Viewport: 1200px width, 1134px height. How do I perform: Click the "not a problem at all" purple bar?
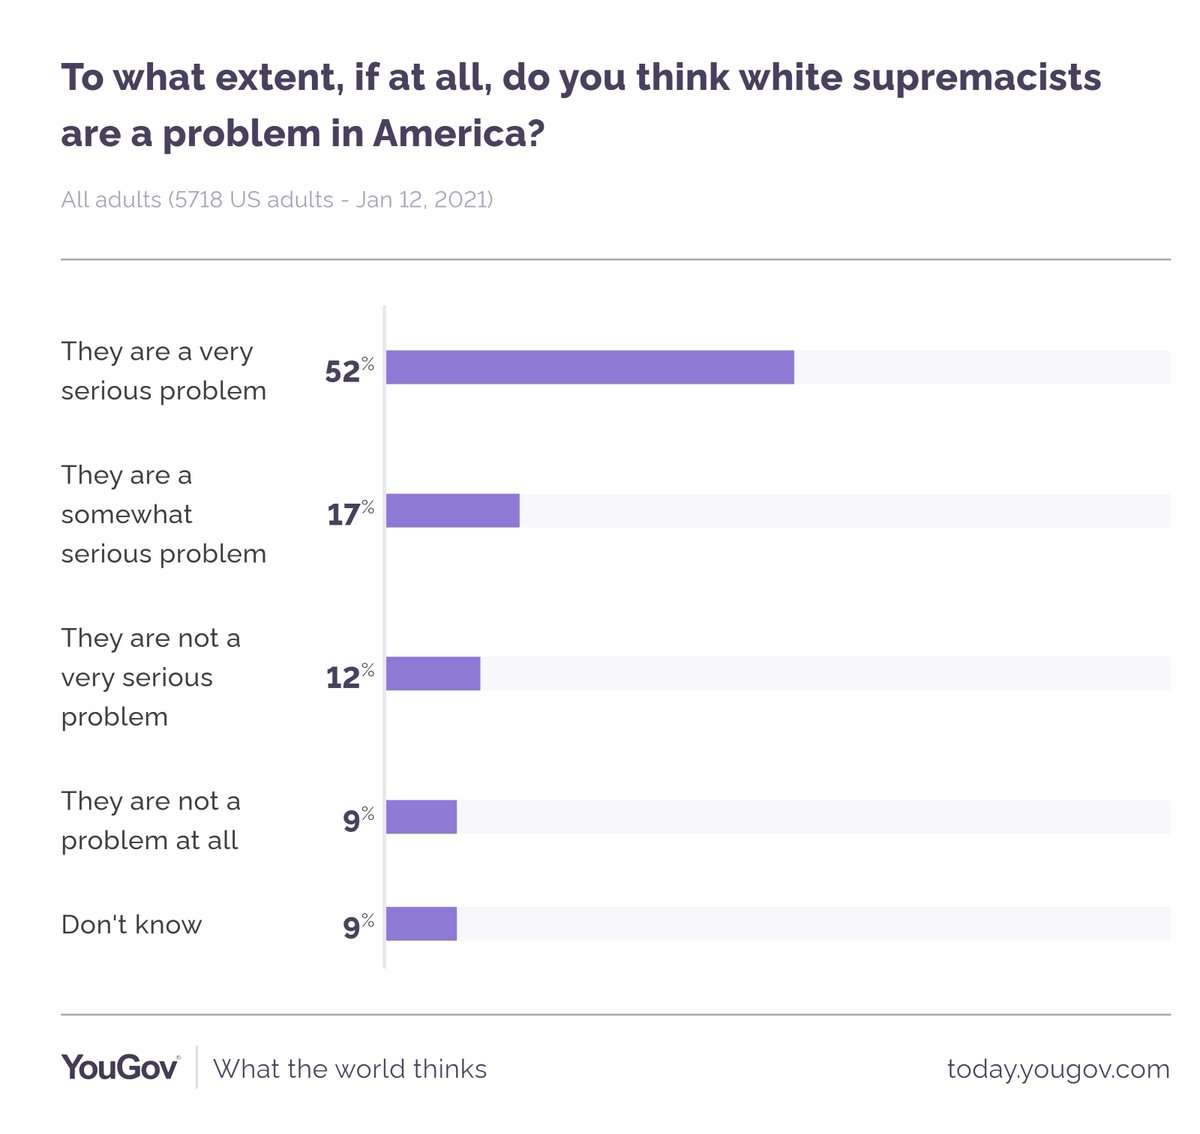point(421,817)
